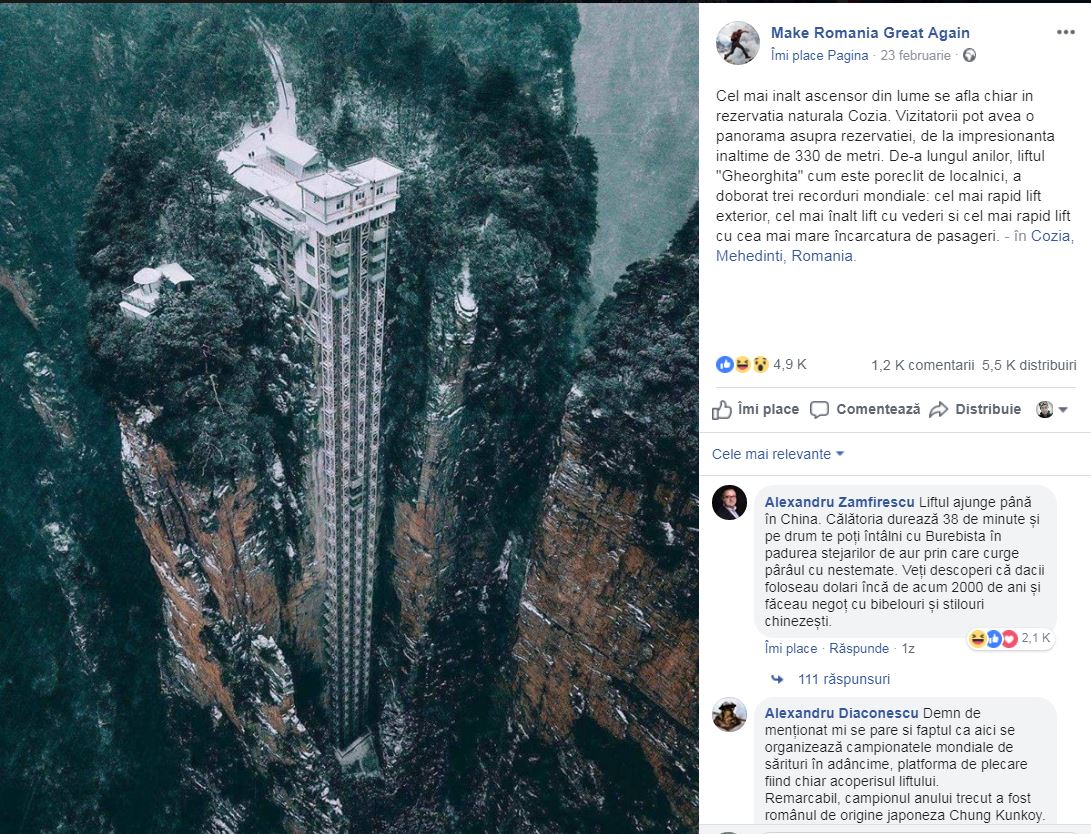Click the elevator photo
This screenshot has height=834, width=1091.
coord(349,417)
